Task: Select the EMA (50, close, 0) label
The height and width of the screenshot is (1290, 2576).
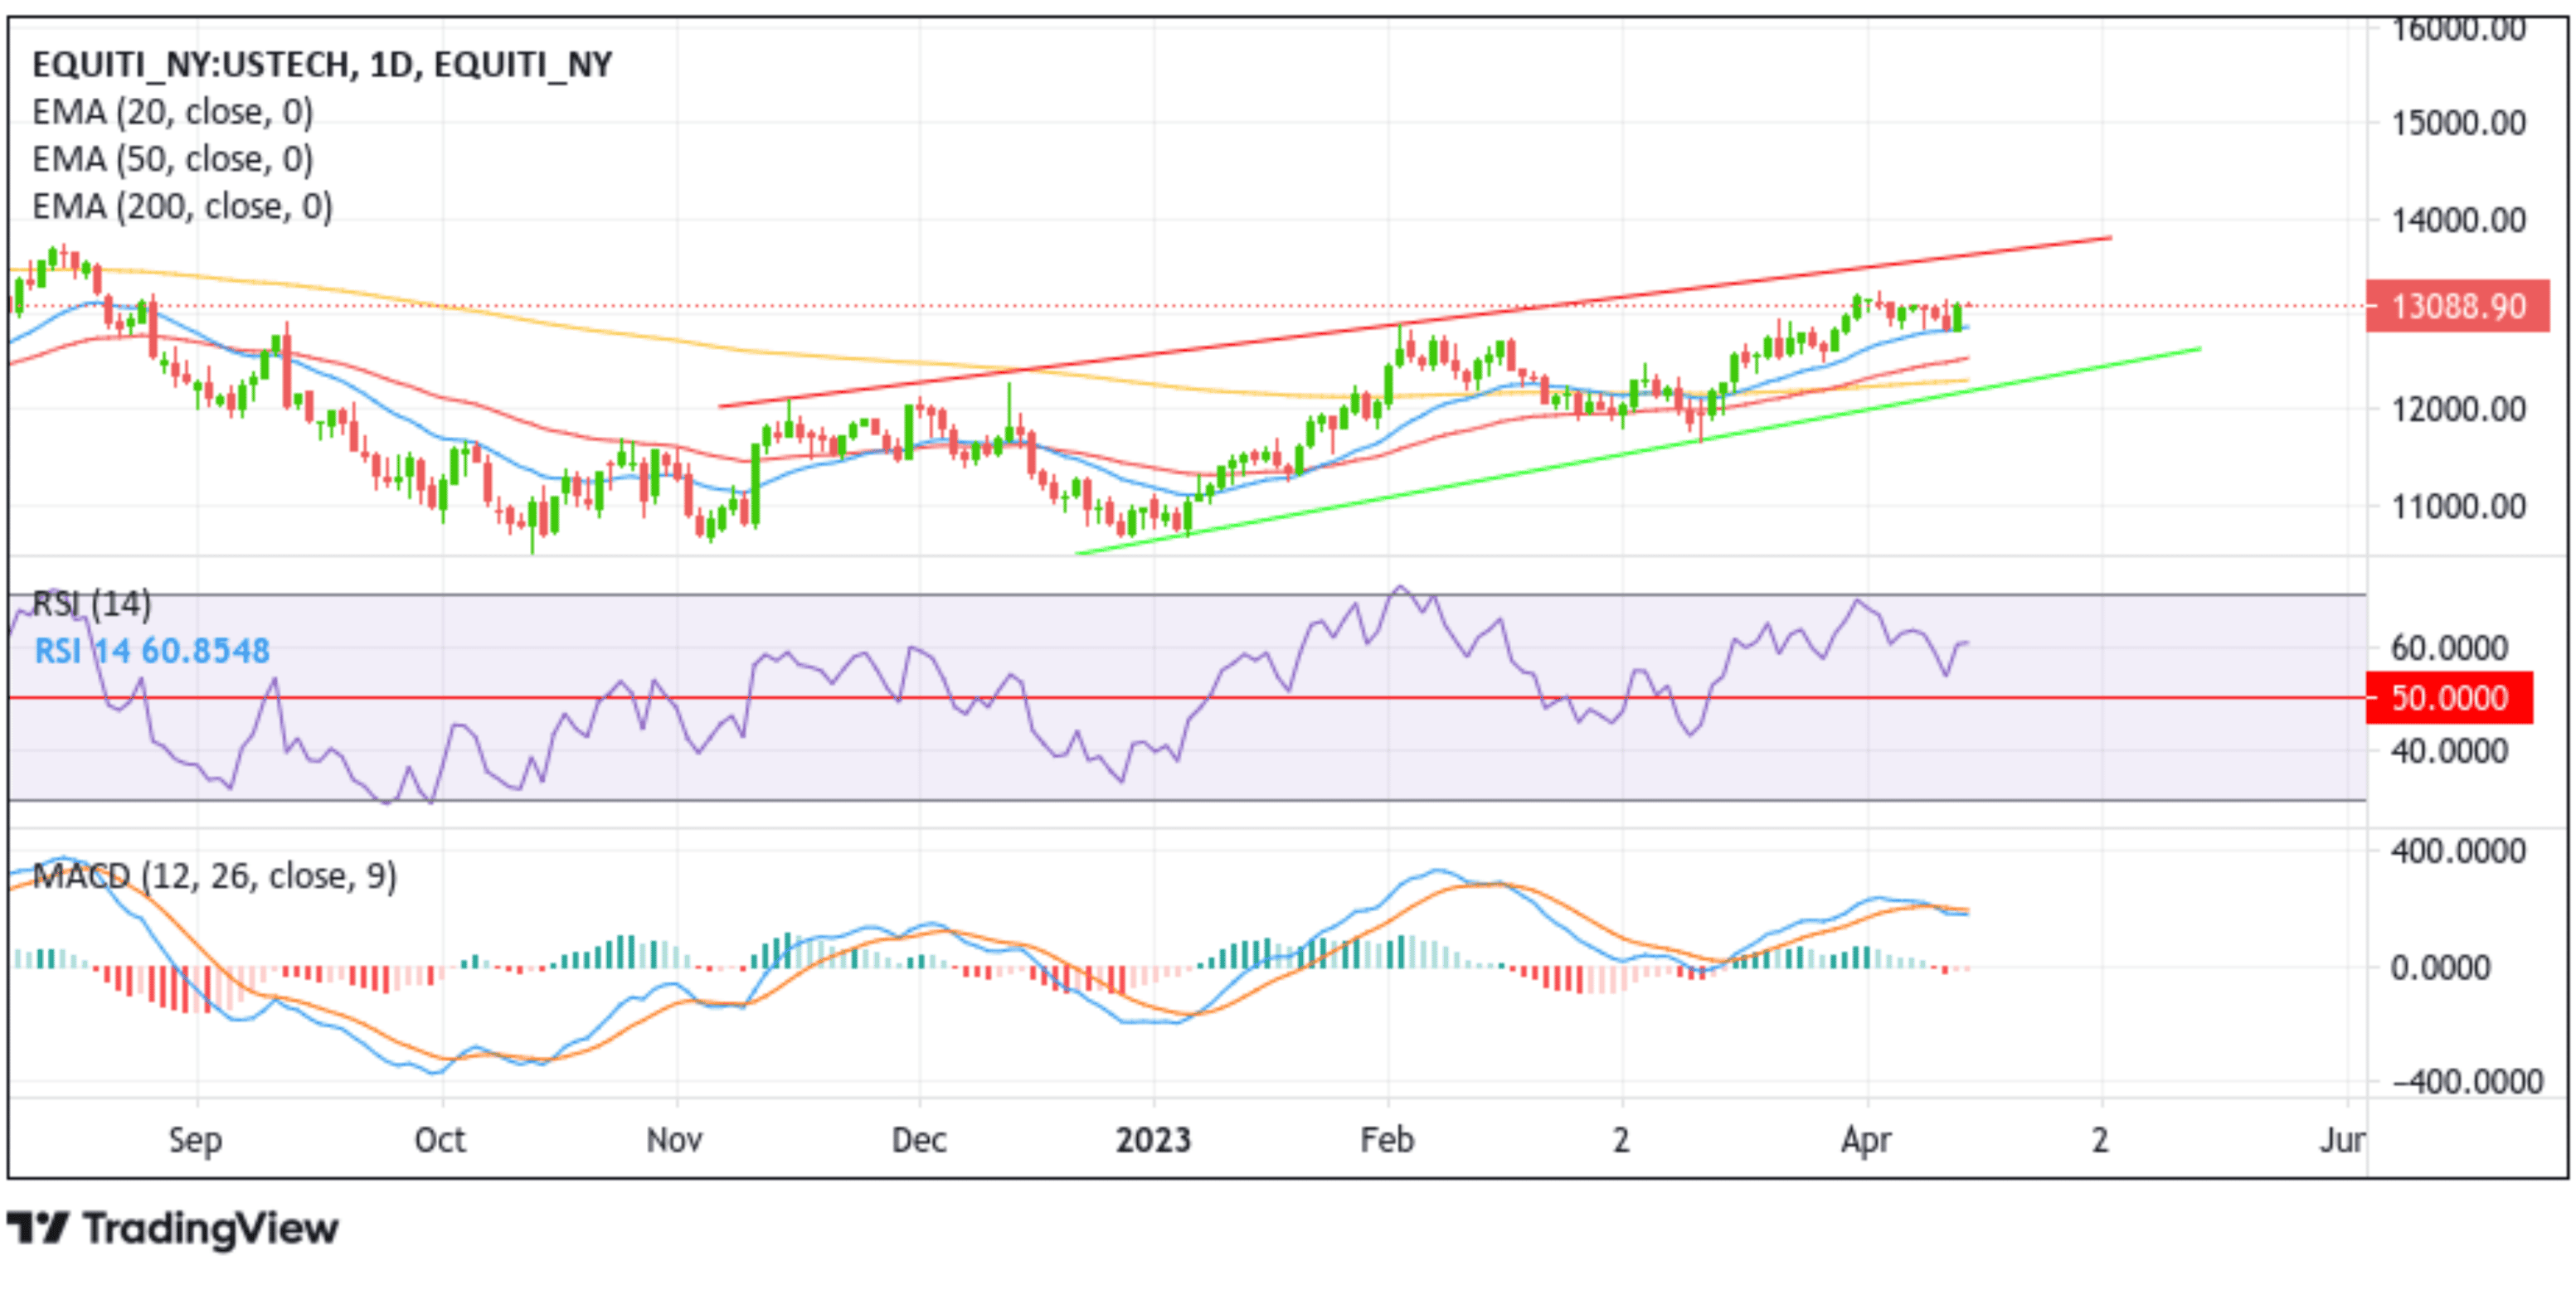Action: tap(173, 159)
